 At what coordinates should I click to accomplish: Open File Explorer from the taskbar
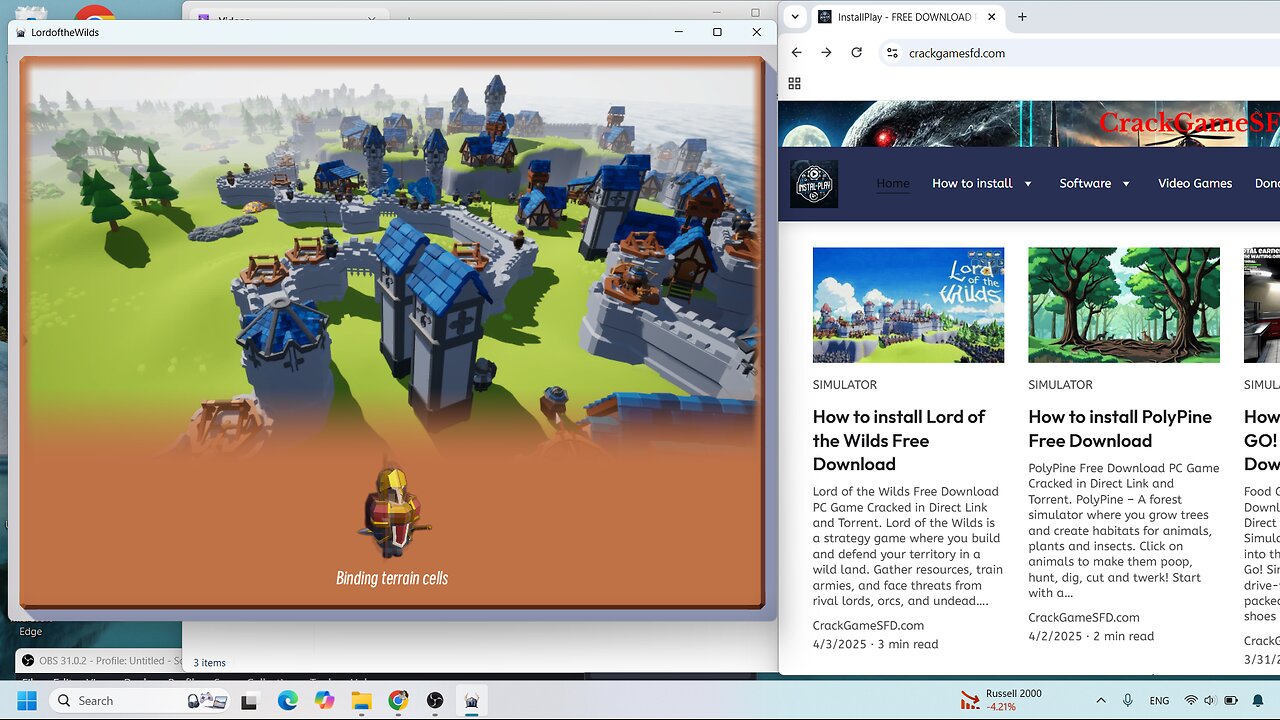(x=361, y=701)
